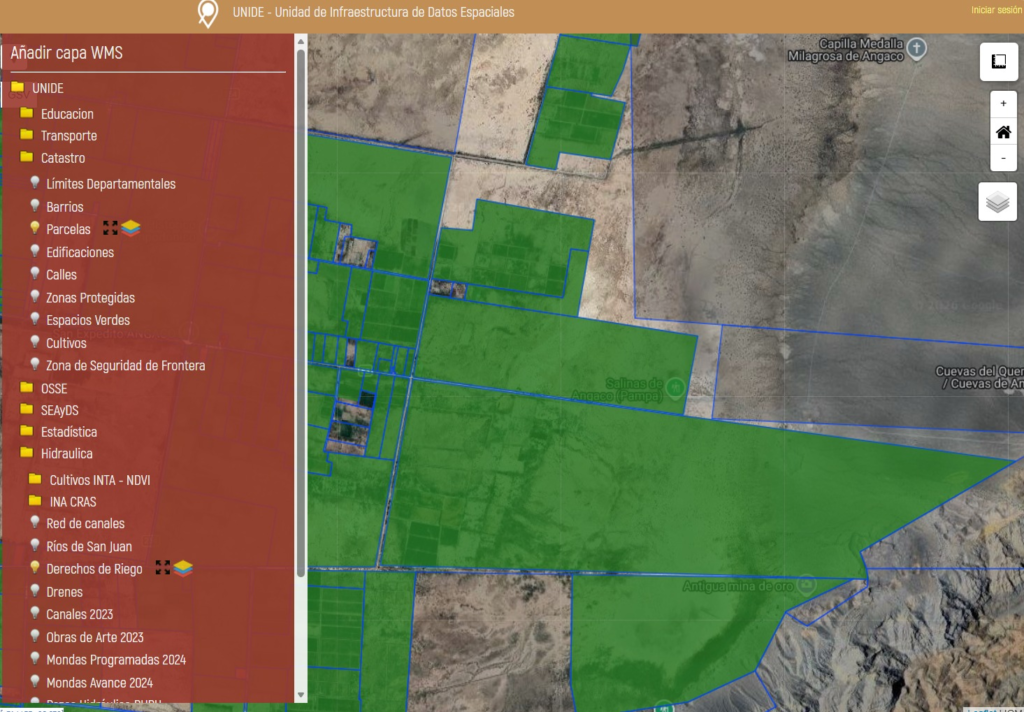Zoom out of the map
Screen dimensions: 1024x712
coord(1003,158)
